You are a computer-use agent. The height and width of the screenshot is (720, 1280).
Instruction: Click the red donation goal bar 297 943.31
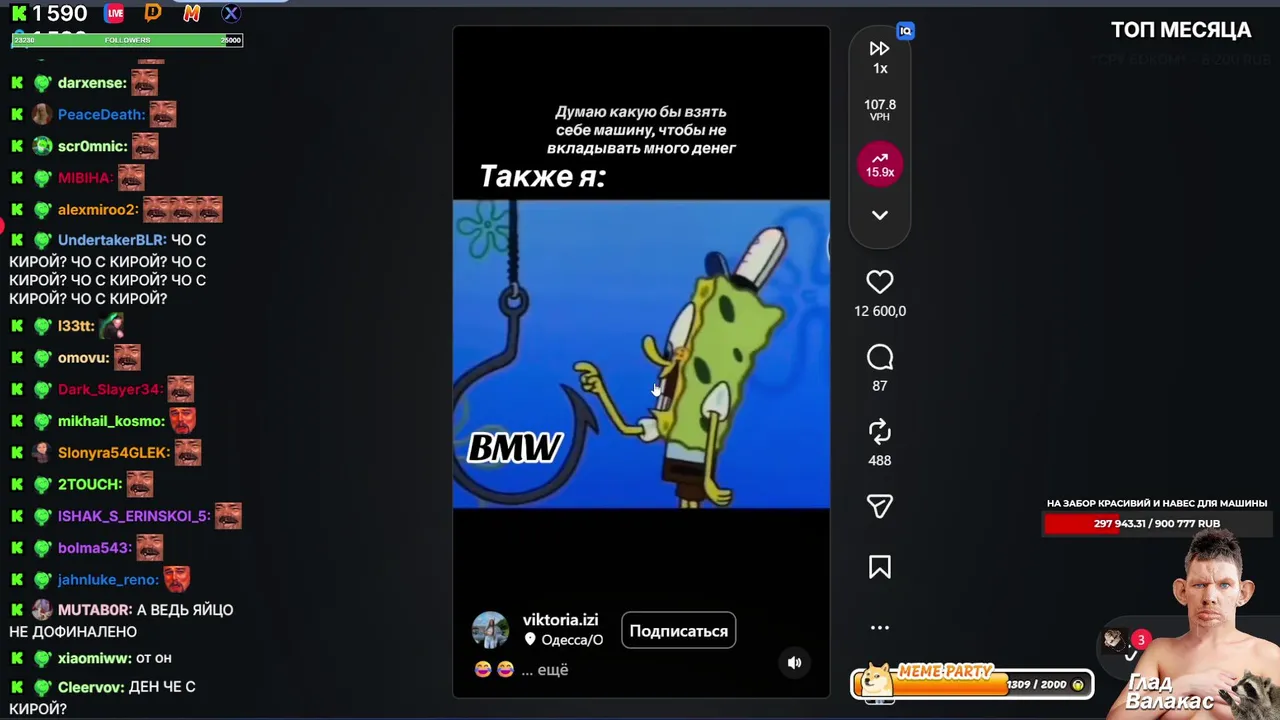[x=1156, y=523]
